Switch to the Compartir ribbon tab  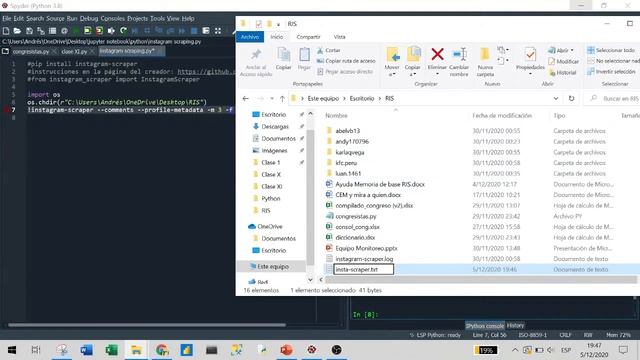pos(308,37)
